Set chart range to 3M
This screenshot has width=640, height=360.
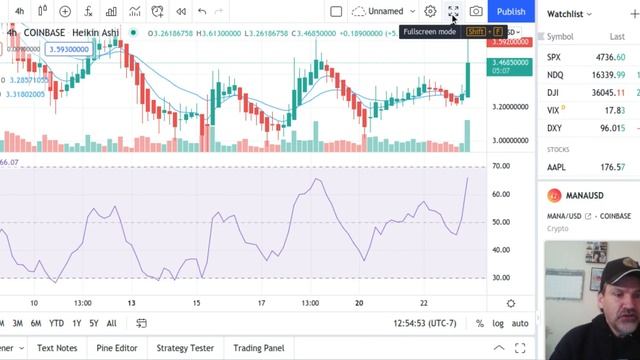tap(18, 323)
